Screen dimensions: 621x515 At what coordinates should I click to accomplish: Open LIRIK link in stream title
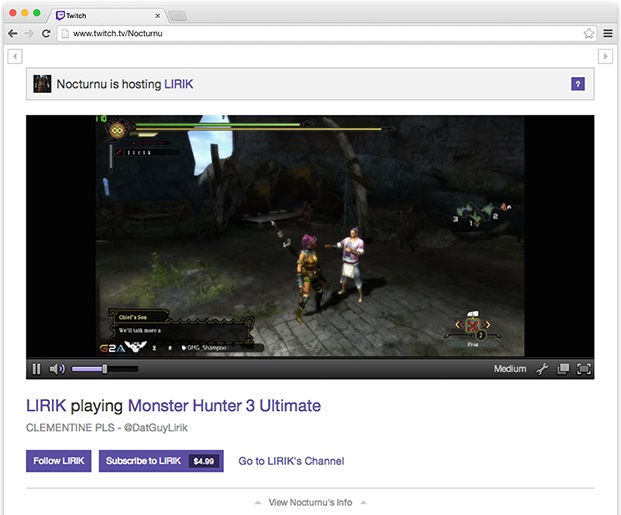(46, 406)
